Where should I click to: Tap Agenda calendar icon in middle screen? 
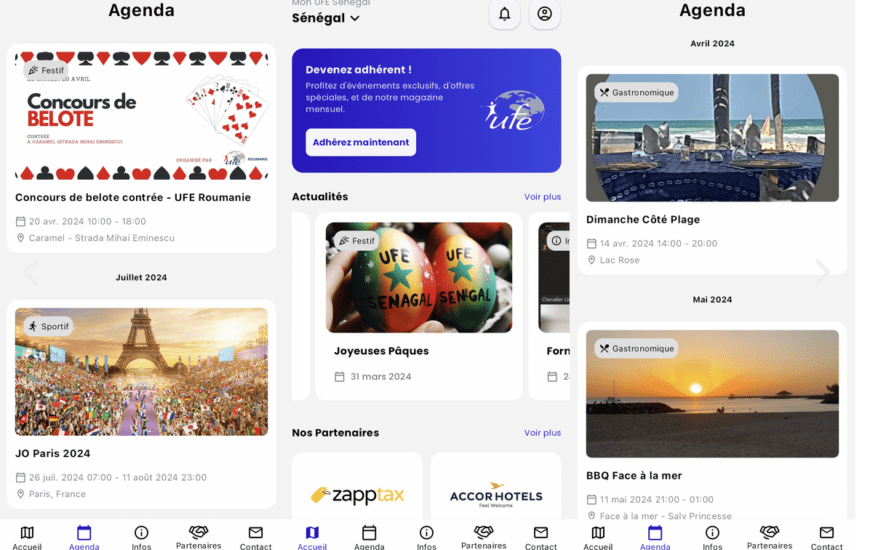pos(369,533)
